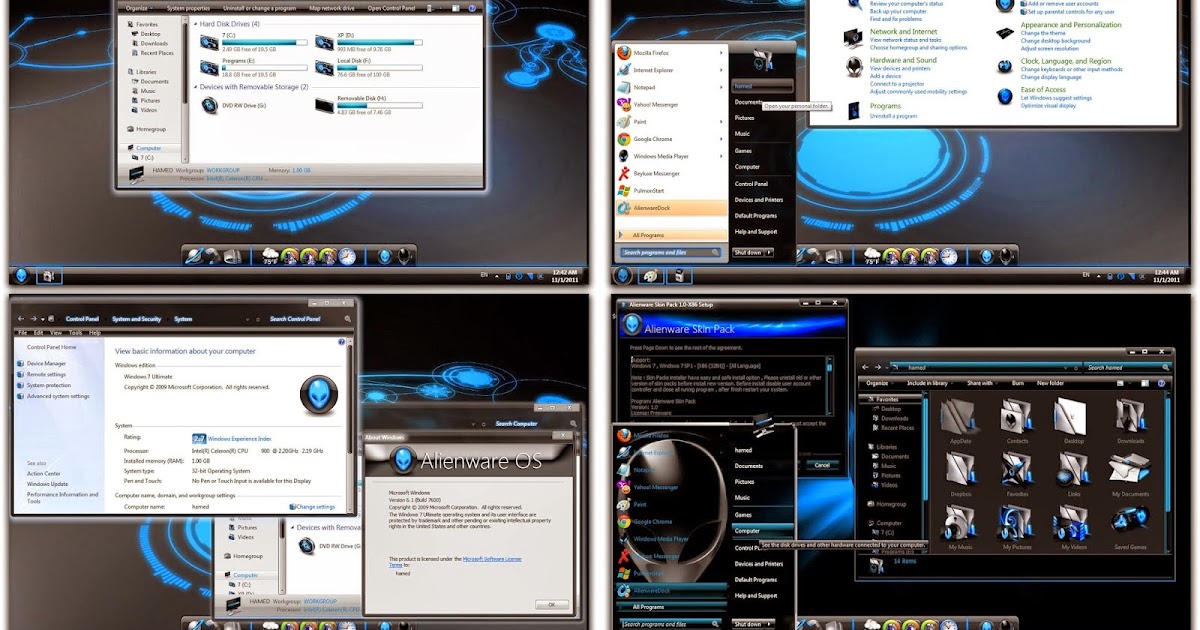Click the Network and Internet monitor icon
Image resolution: width=1200 pixels, height=630 pixels.
[853, 38]
